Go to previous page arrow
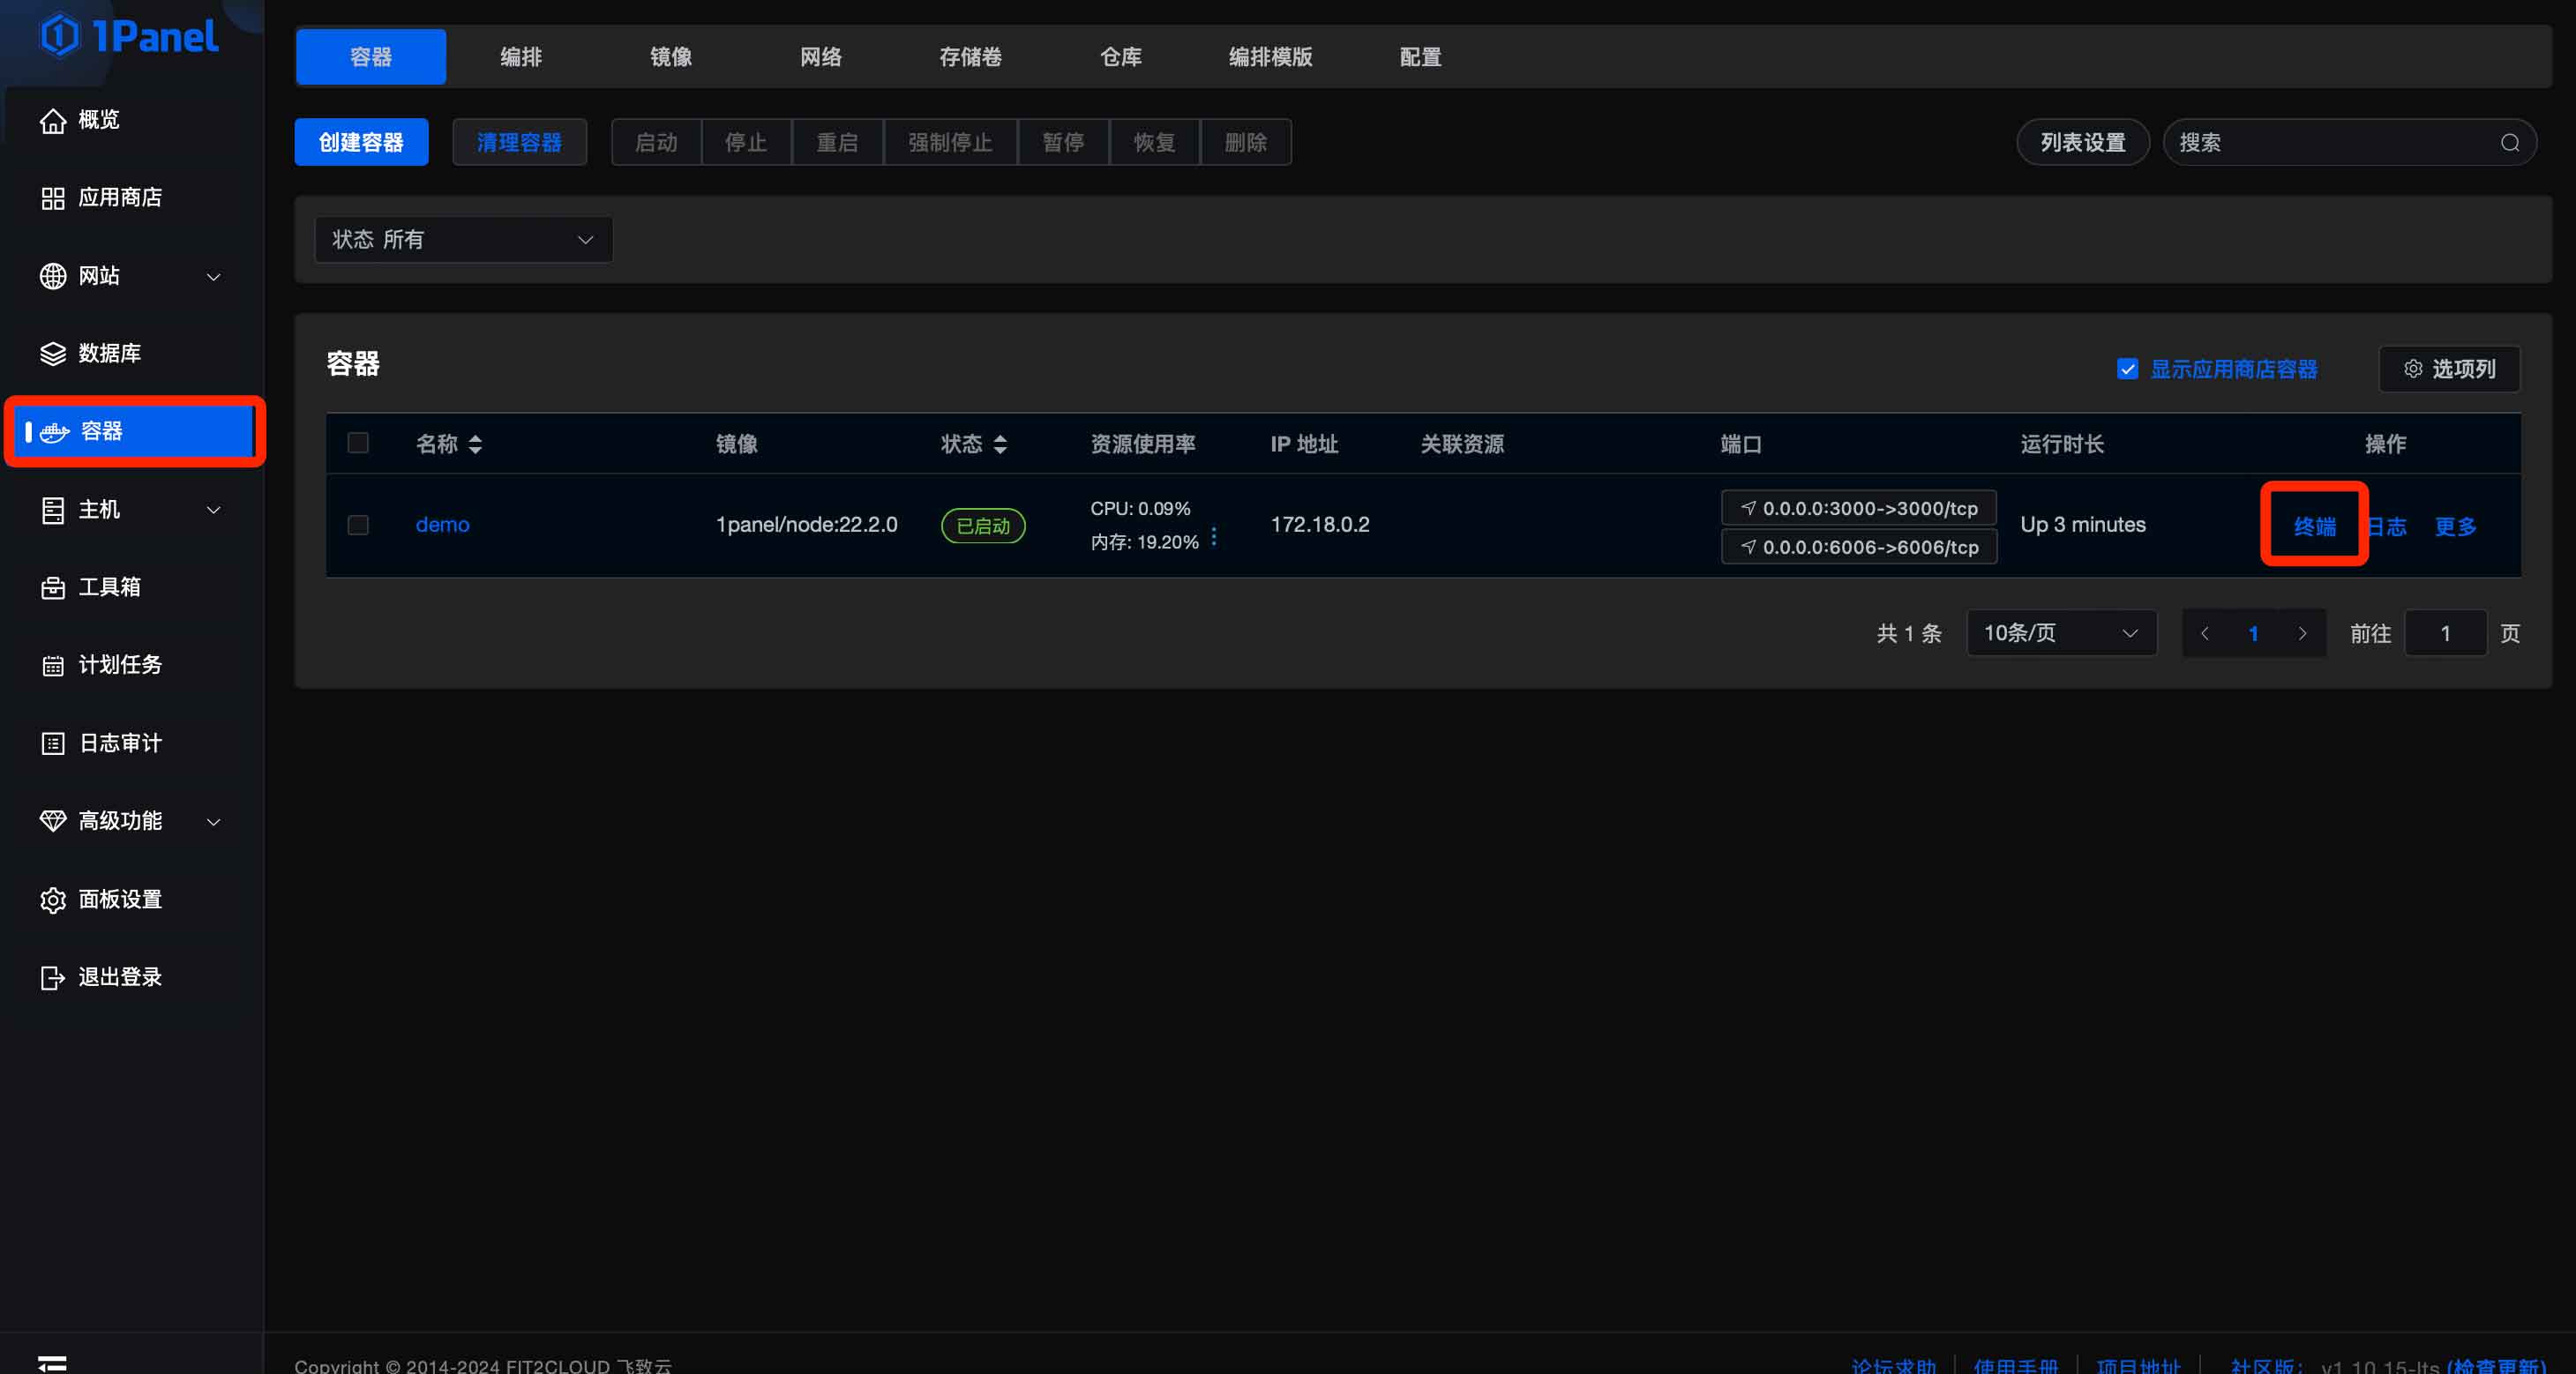 pos(2205,634)
